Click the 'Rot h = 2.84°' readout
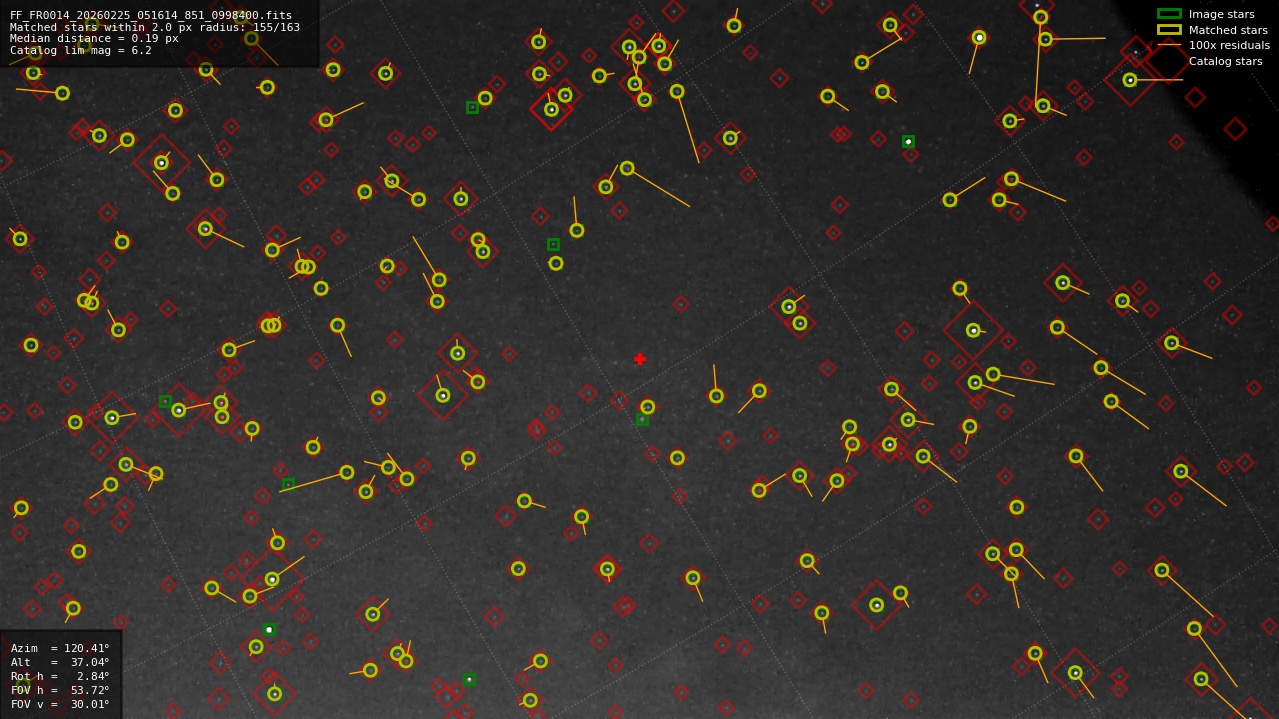The width and height of the screenshot is (1279, 719). click(60, 676)
